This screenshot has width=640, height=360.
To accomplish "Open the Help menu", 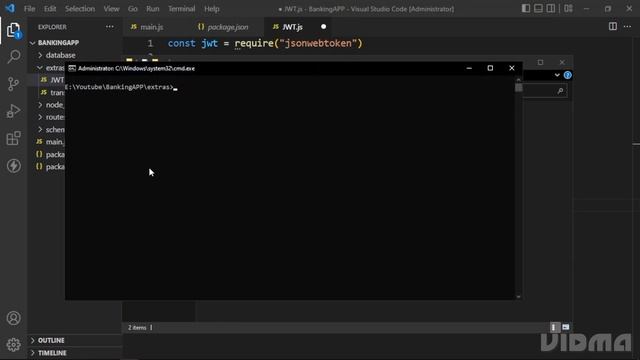I will coord(212,9).
